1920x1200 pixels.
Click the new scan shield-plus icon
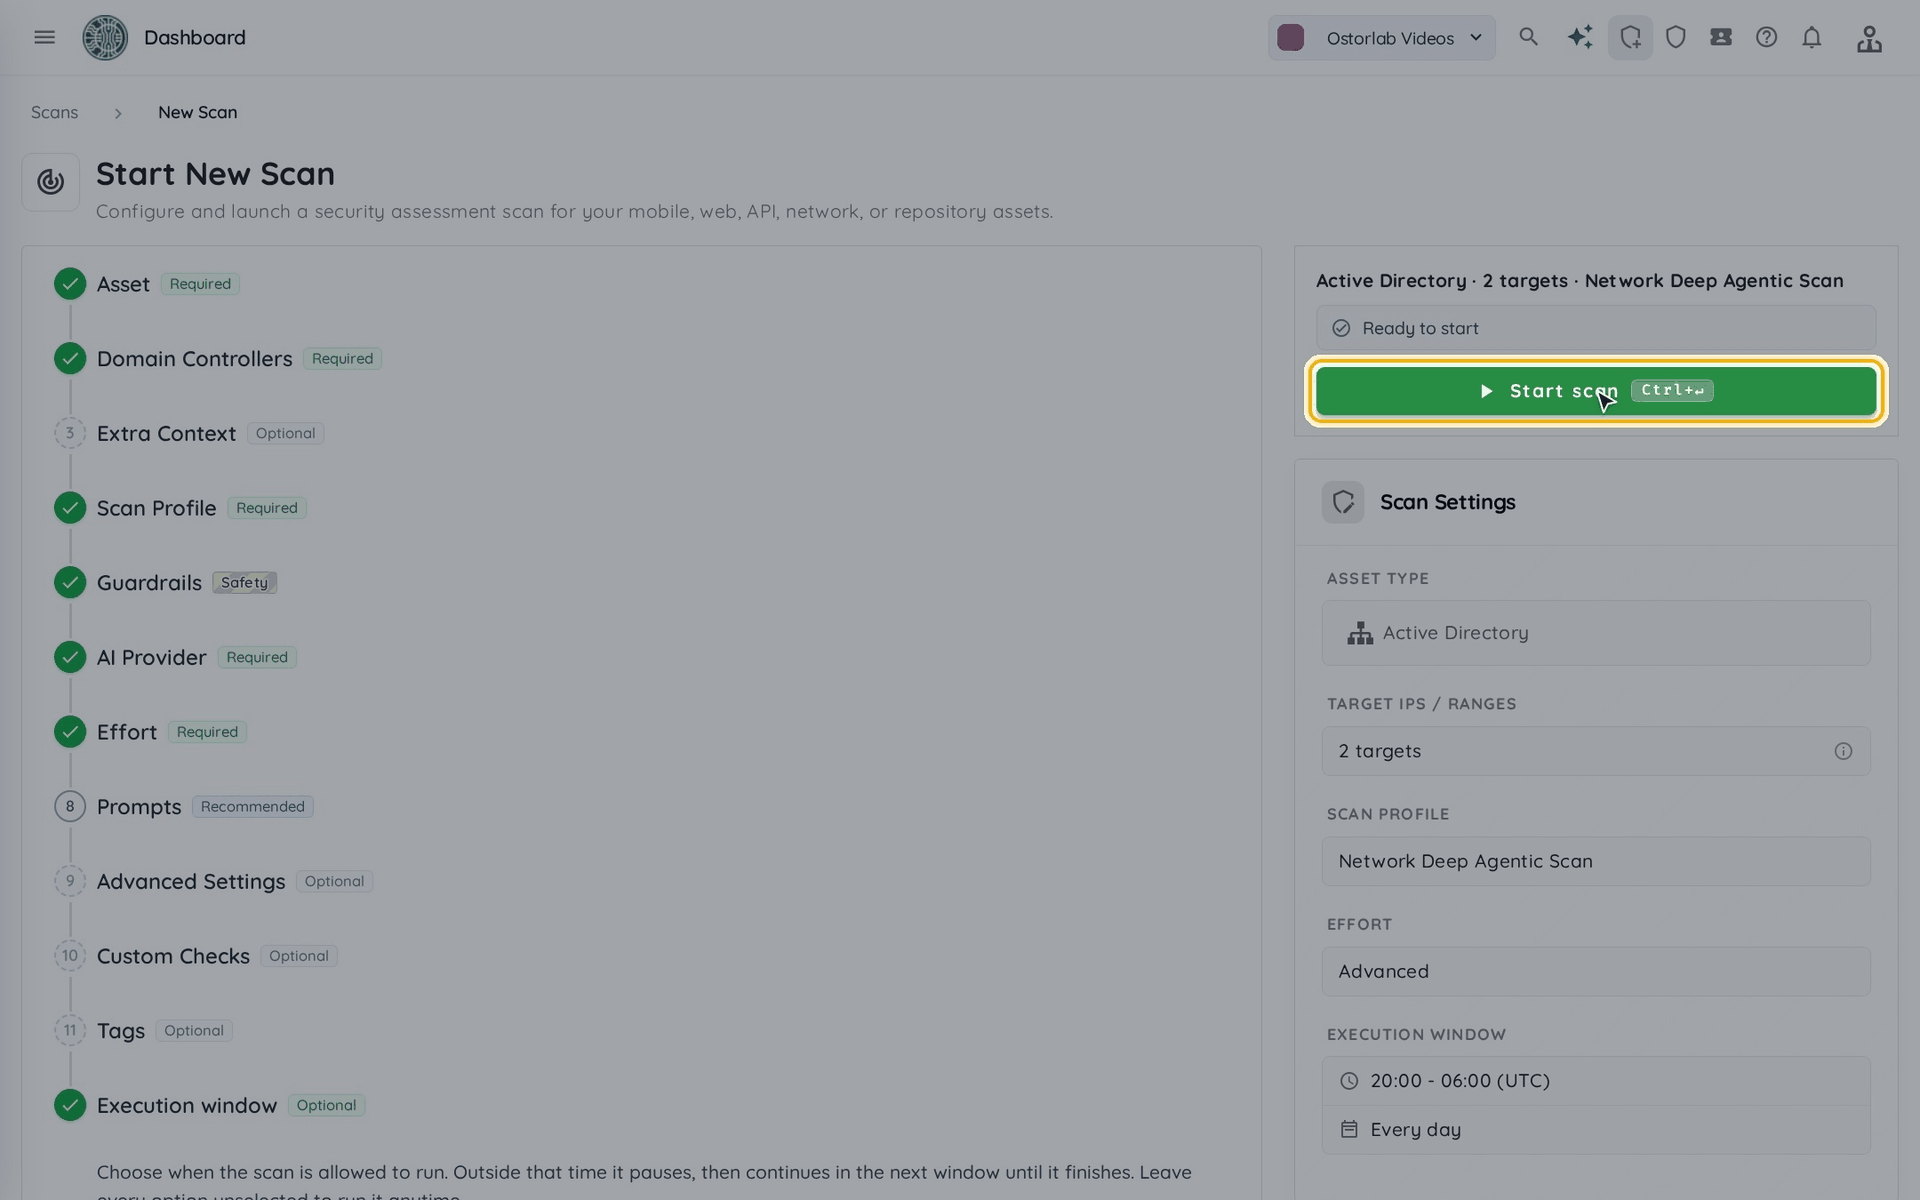click(x=1630, y=37)
